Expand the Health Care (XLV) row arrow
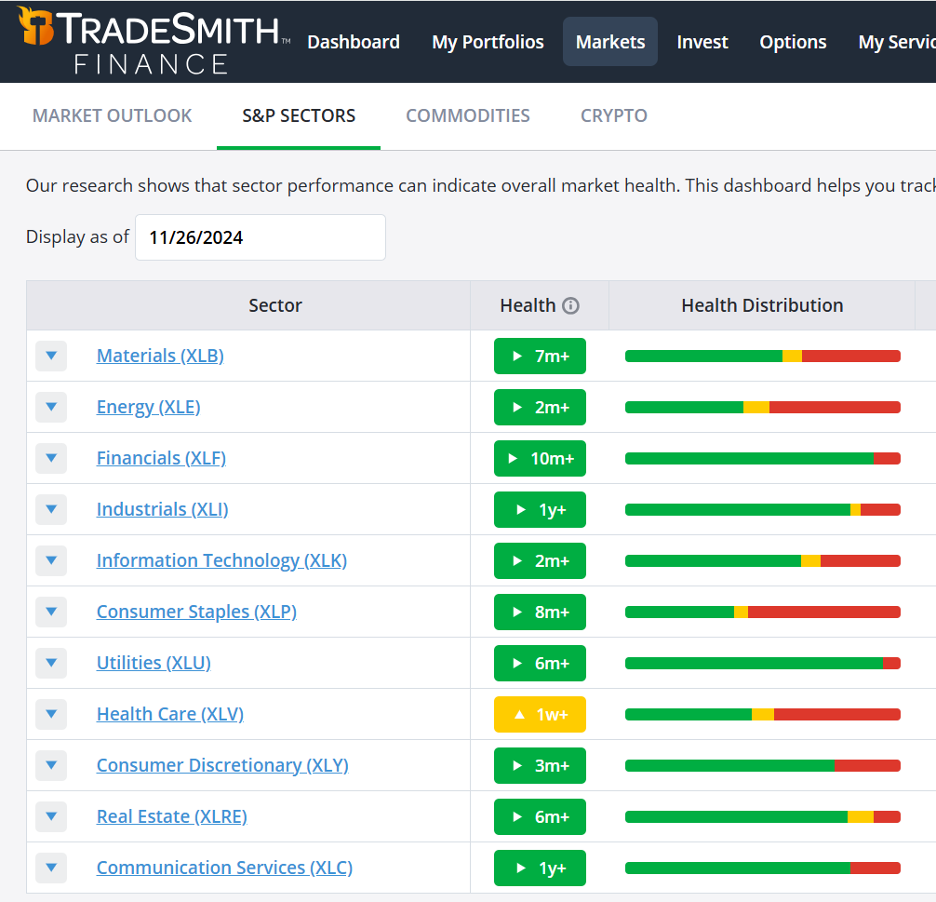The height and width of the screenshot is (902, 936). (x=51, y=715)
